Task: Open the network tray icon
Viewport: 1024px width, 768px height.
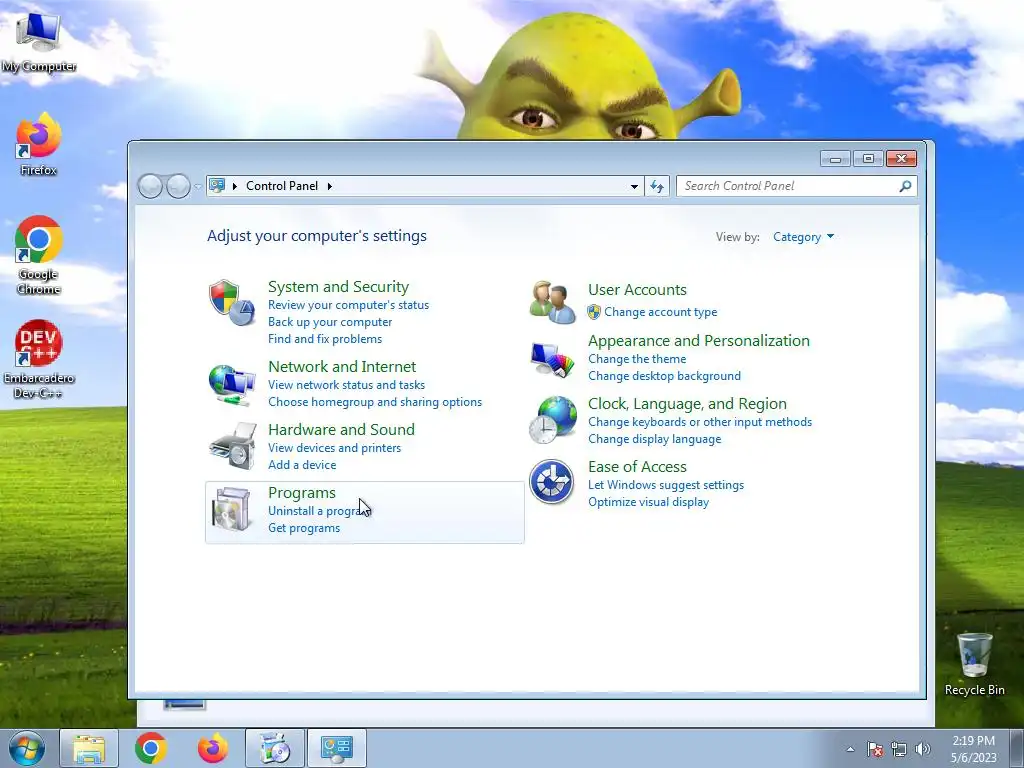Action: (x=899, y=749)
